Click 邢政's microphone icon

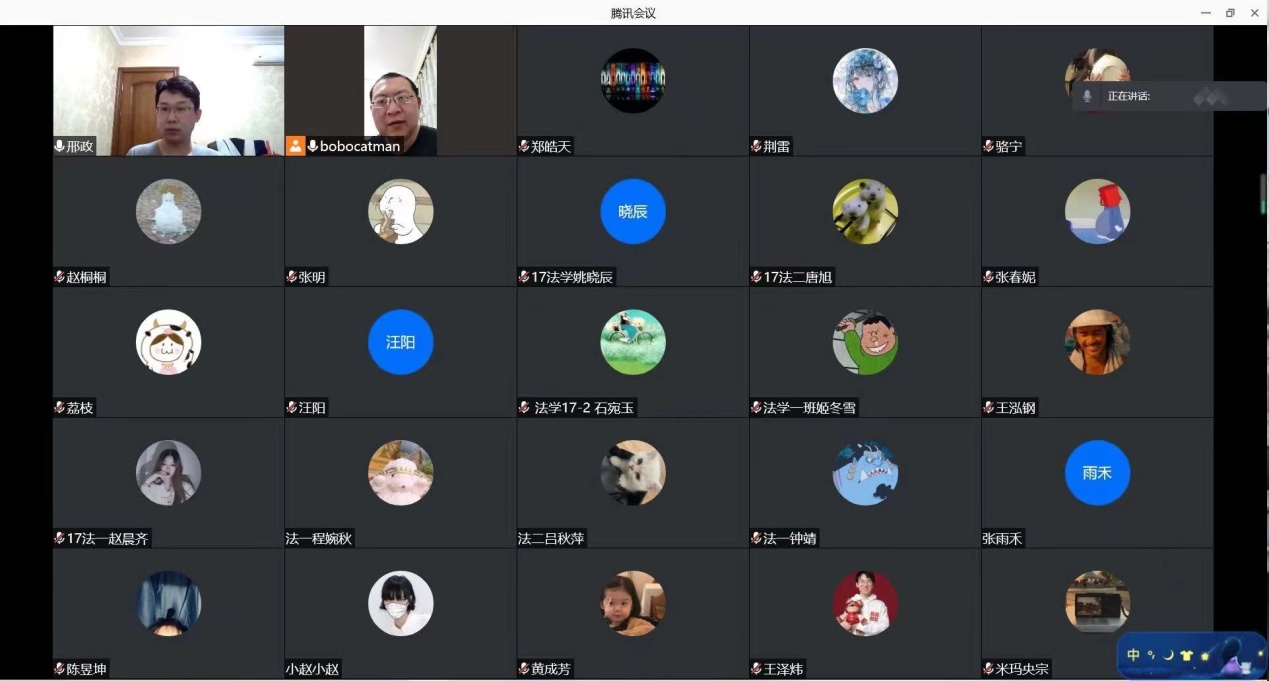(60, 146)
